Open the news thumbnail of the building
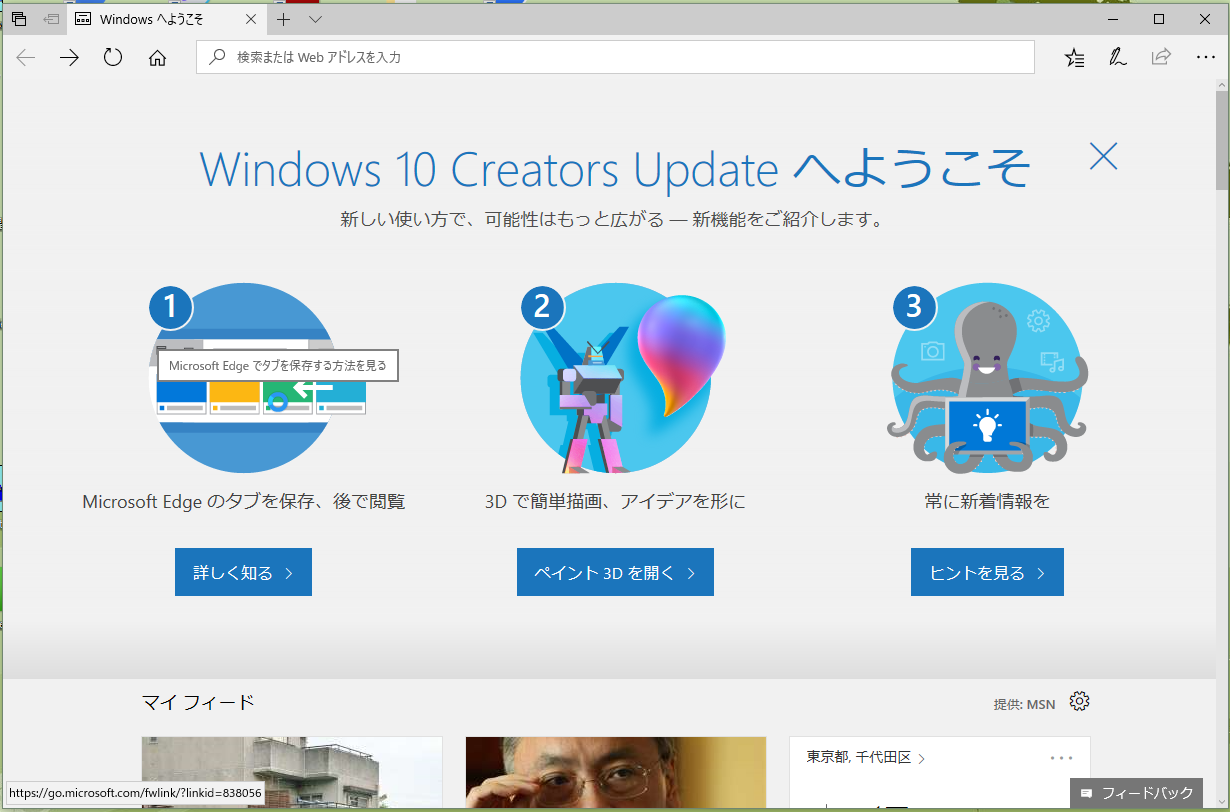Screen dimensions: 1230x812 (x=292, y=773)
